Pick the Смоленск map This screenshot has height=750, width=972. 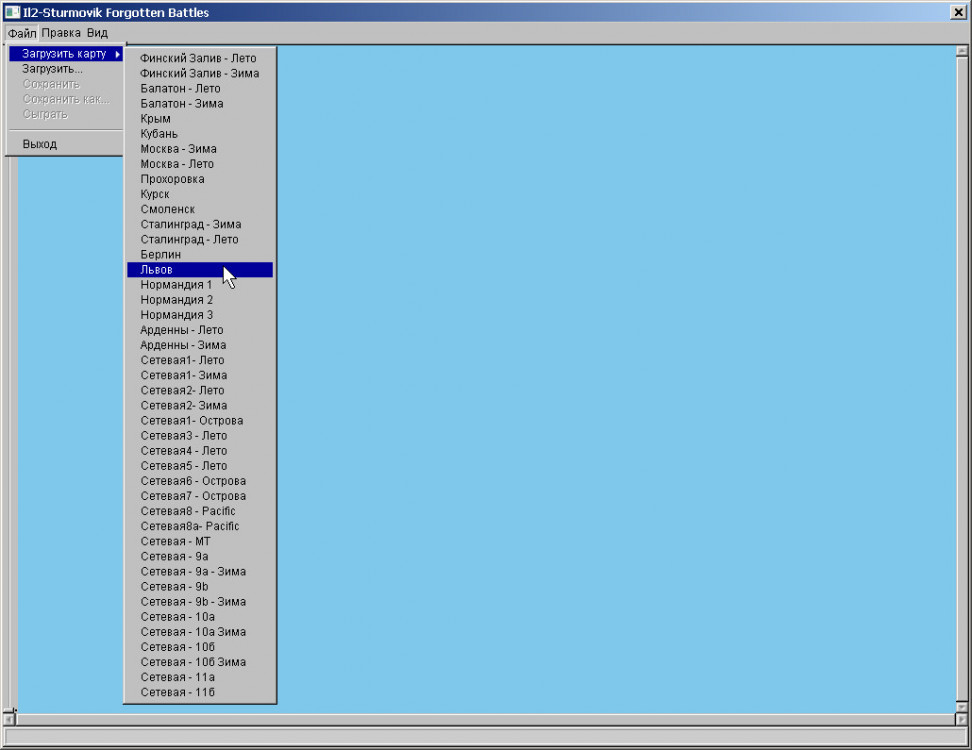[x=168, y=209]
